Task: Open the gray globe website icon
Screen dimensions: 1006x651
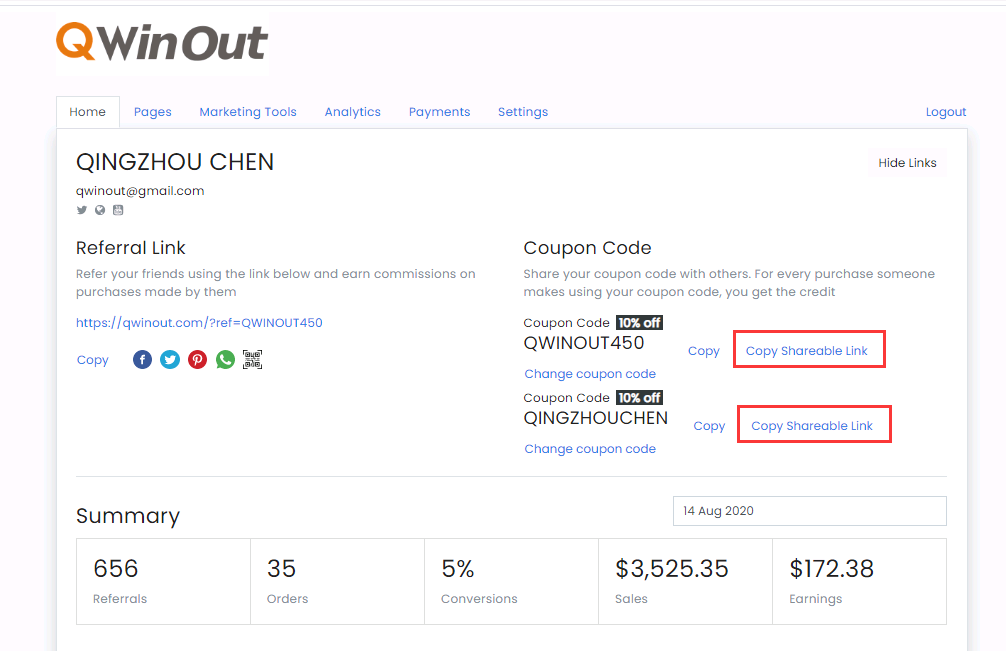Action: (100, 210)
